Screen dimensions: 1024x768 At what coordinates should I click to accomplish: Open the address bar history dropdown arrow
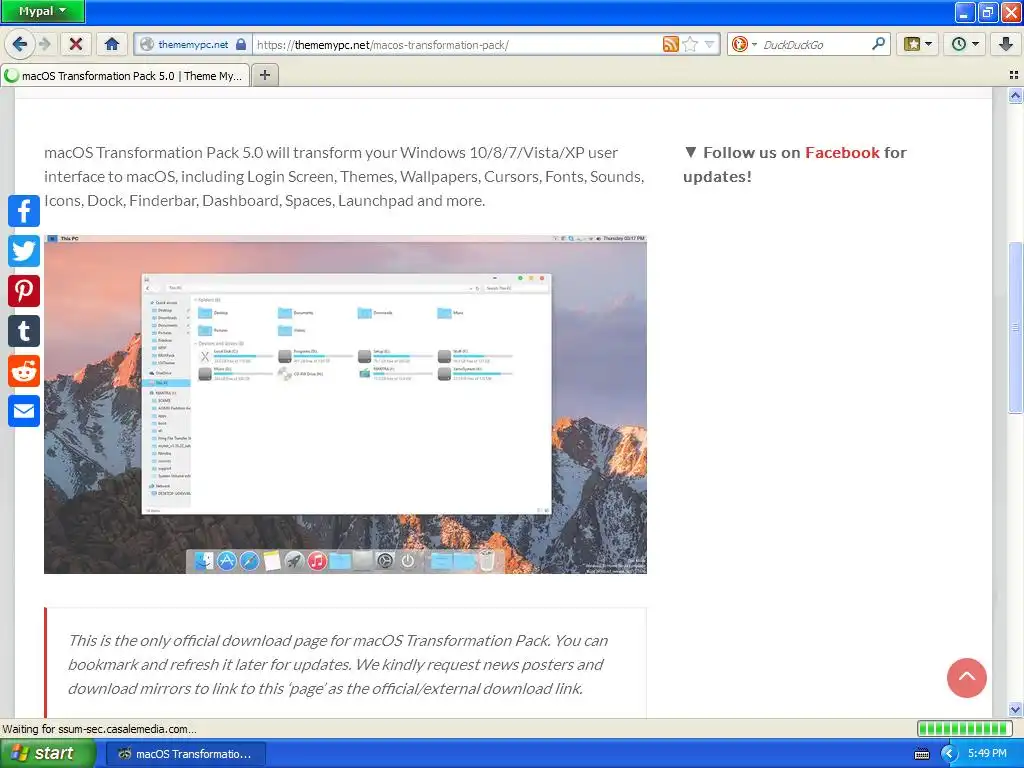pyautogui.click(x=709, y=44)
